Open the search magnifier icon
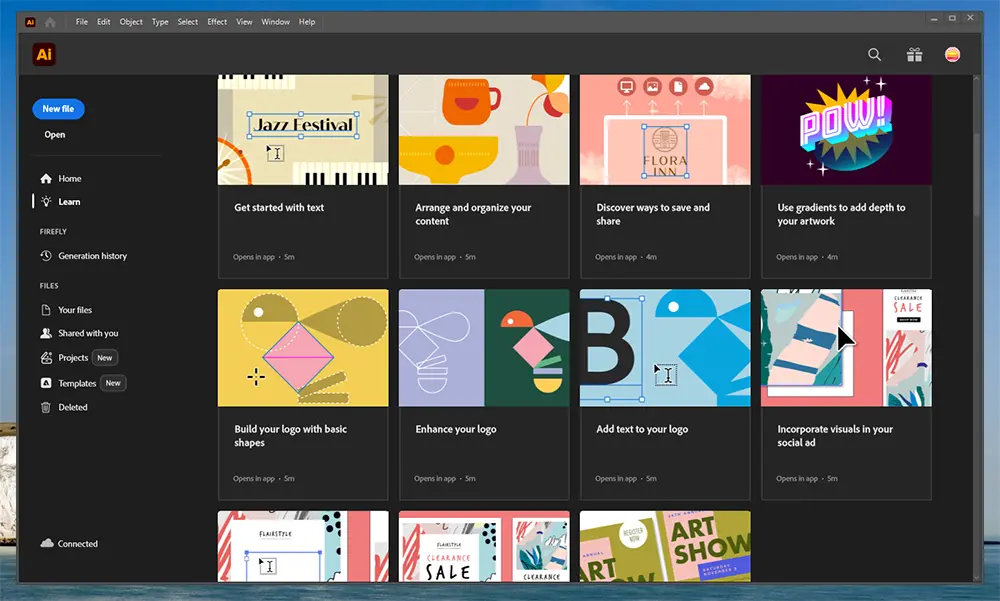The height and width of the screenshot is (601, 1000). pyautogui.click(x=874, y=55)
